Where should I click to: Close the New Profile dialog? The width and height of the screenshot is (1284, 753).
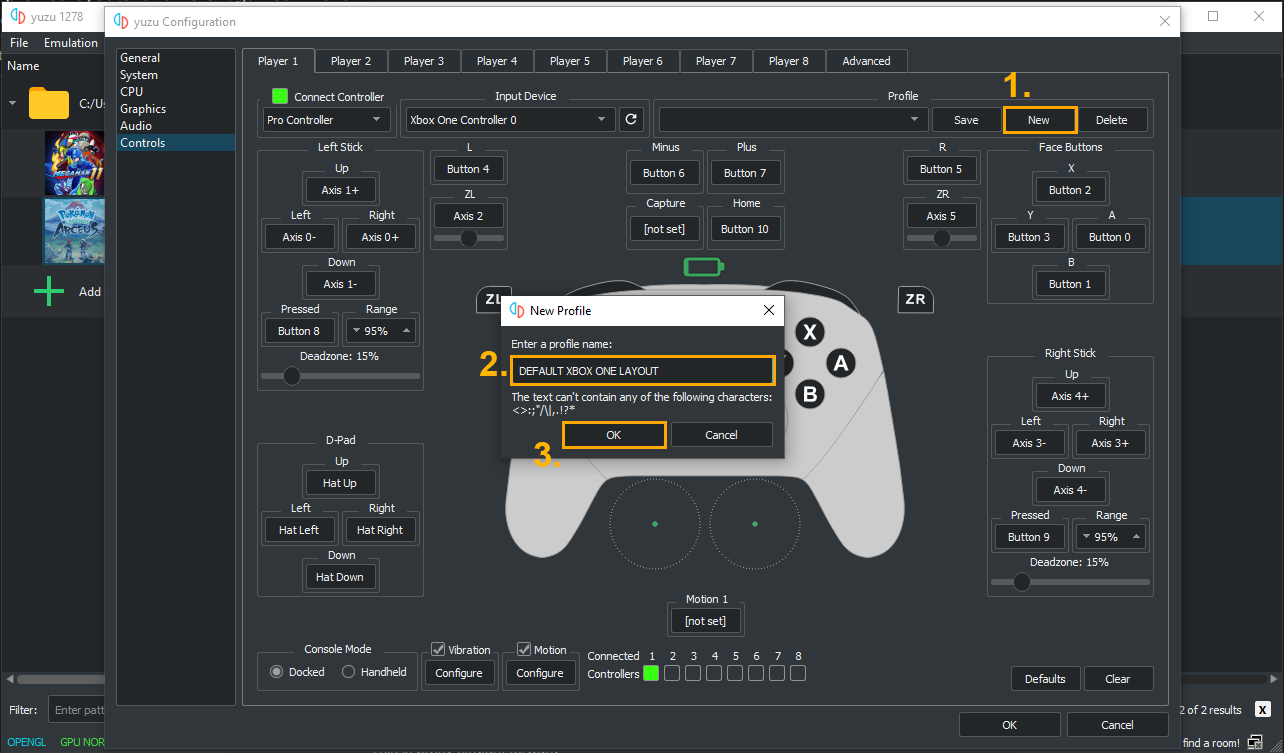coord(769,311)
